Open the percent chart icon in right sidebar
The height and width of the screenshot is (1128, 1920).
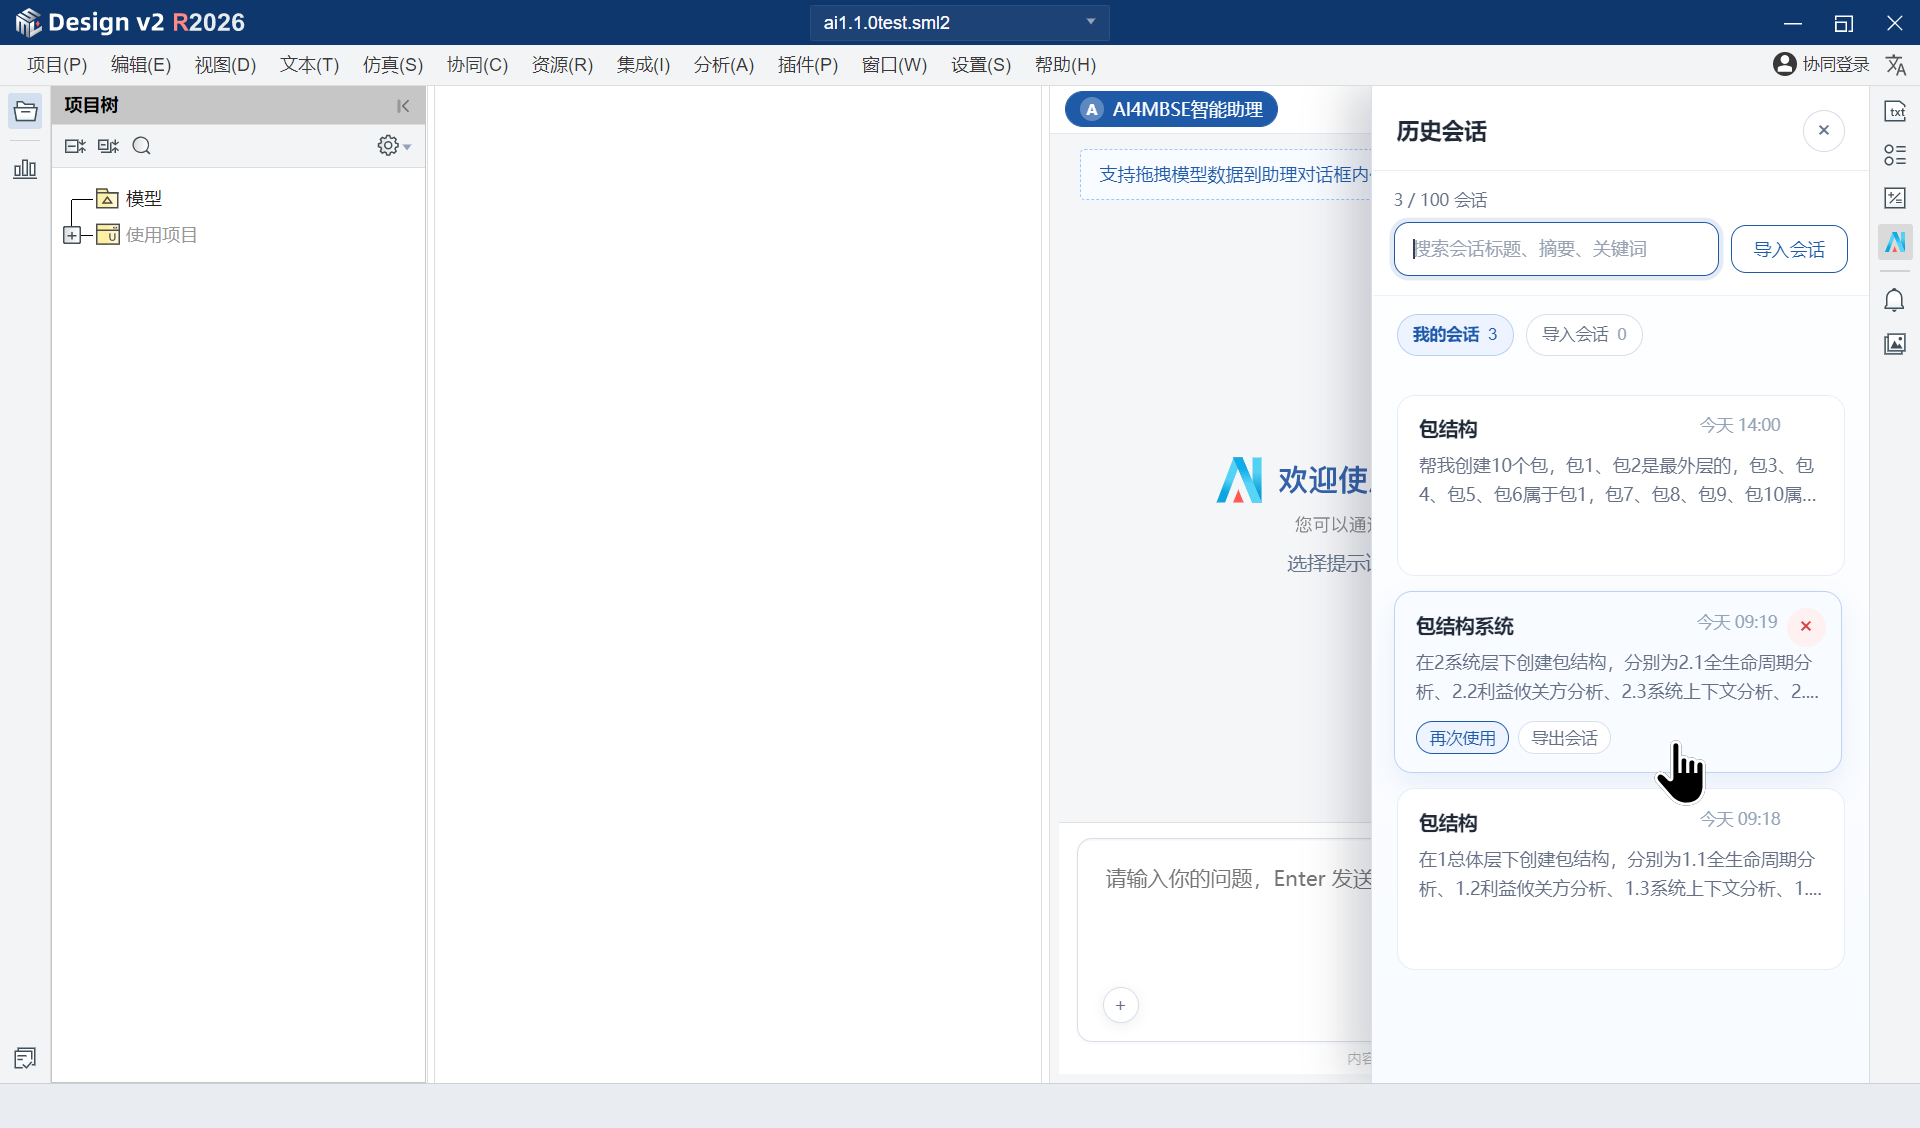point(1895,198)
